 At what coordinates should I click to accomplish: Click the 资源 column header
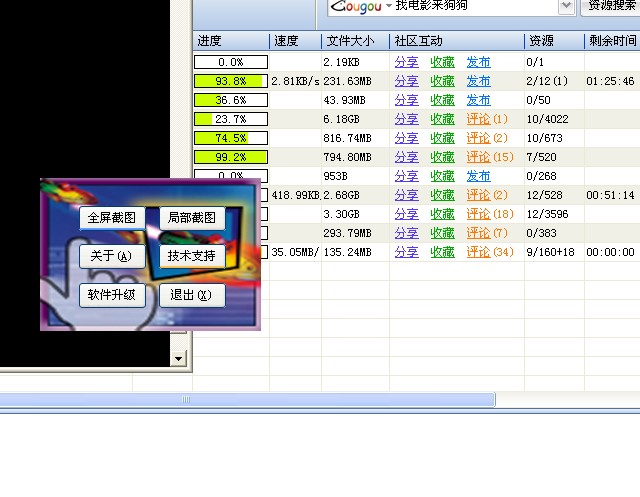tap(553, 41)
